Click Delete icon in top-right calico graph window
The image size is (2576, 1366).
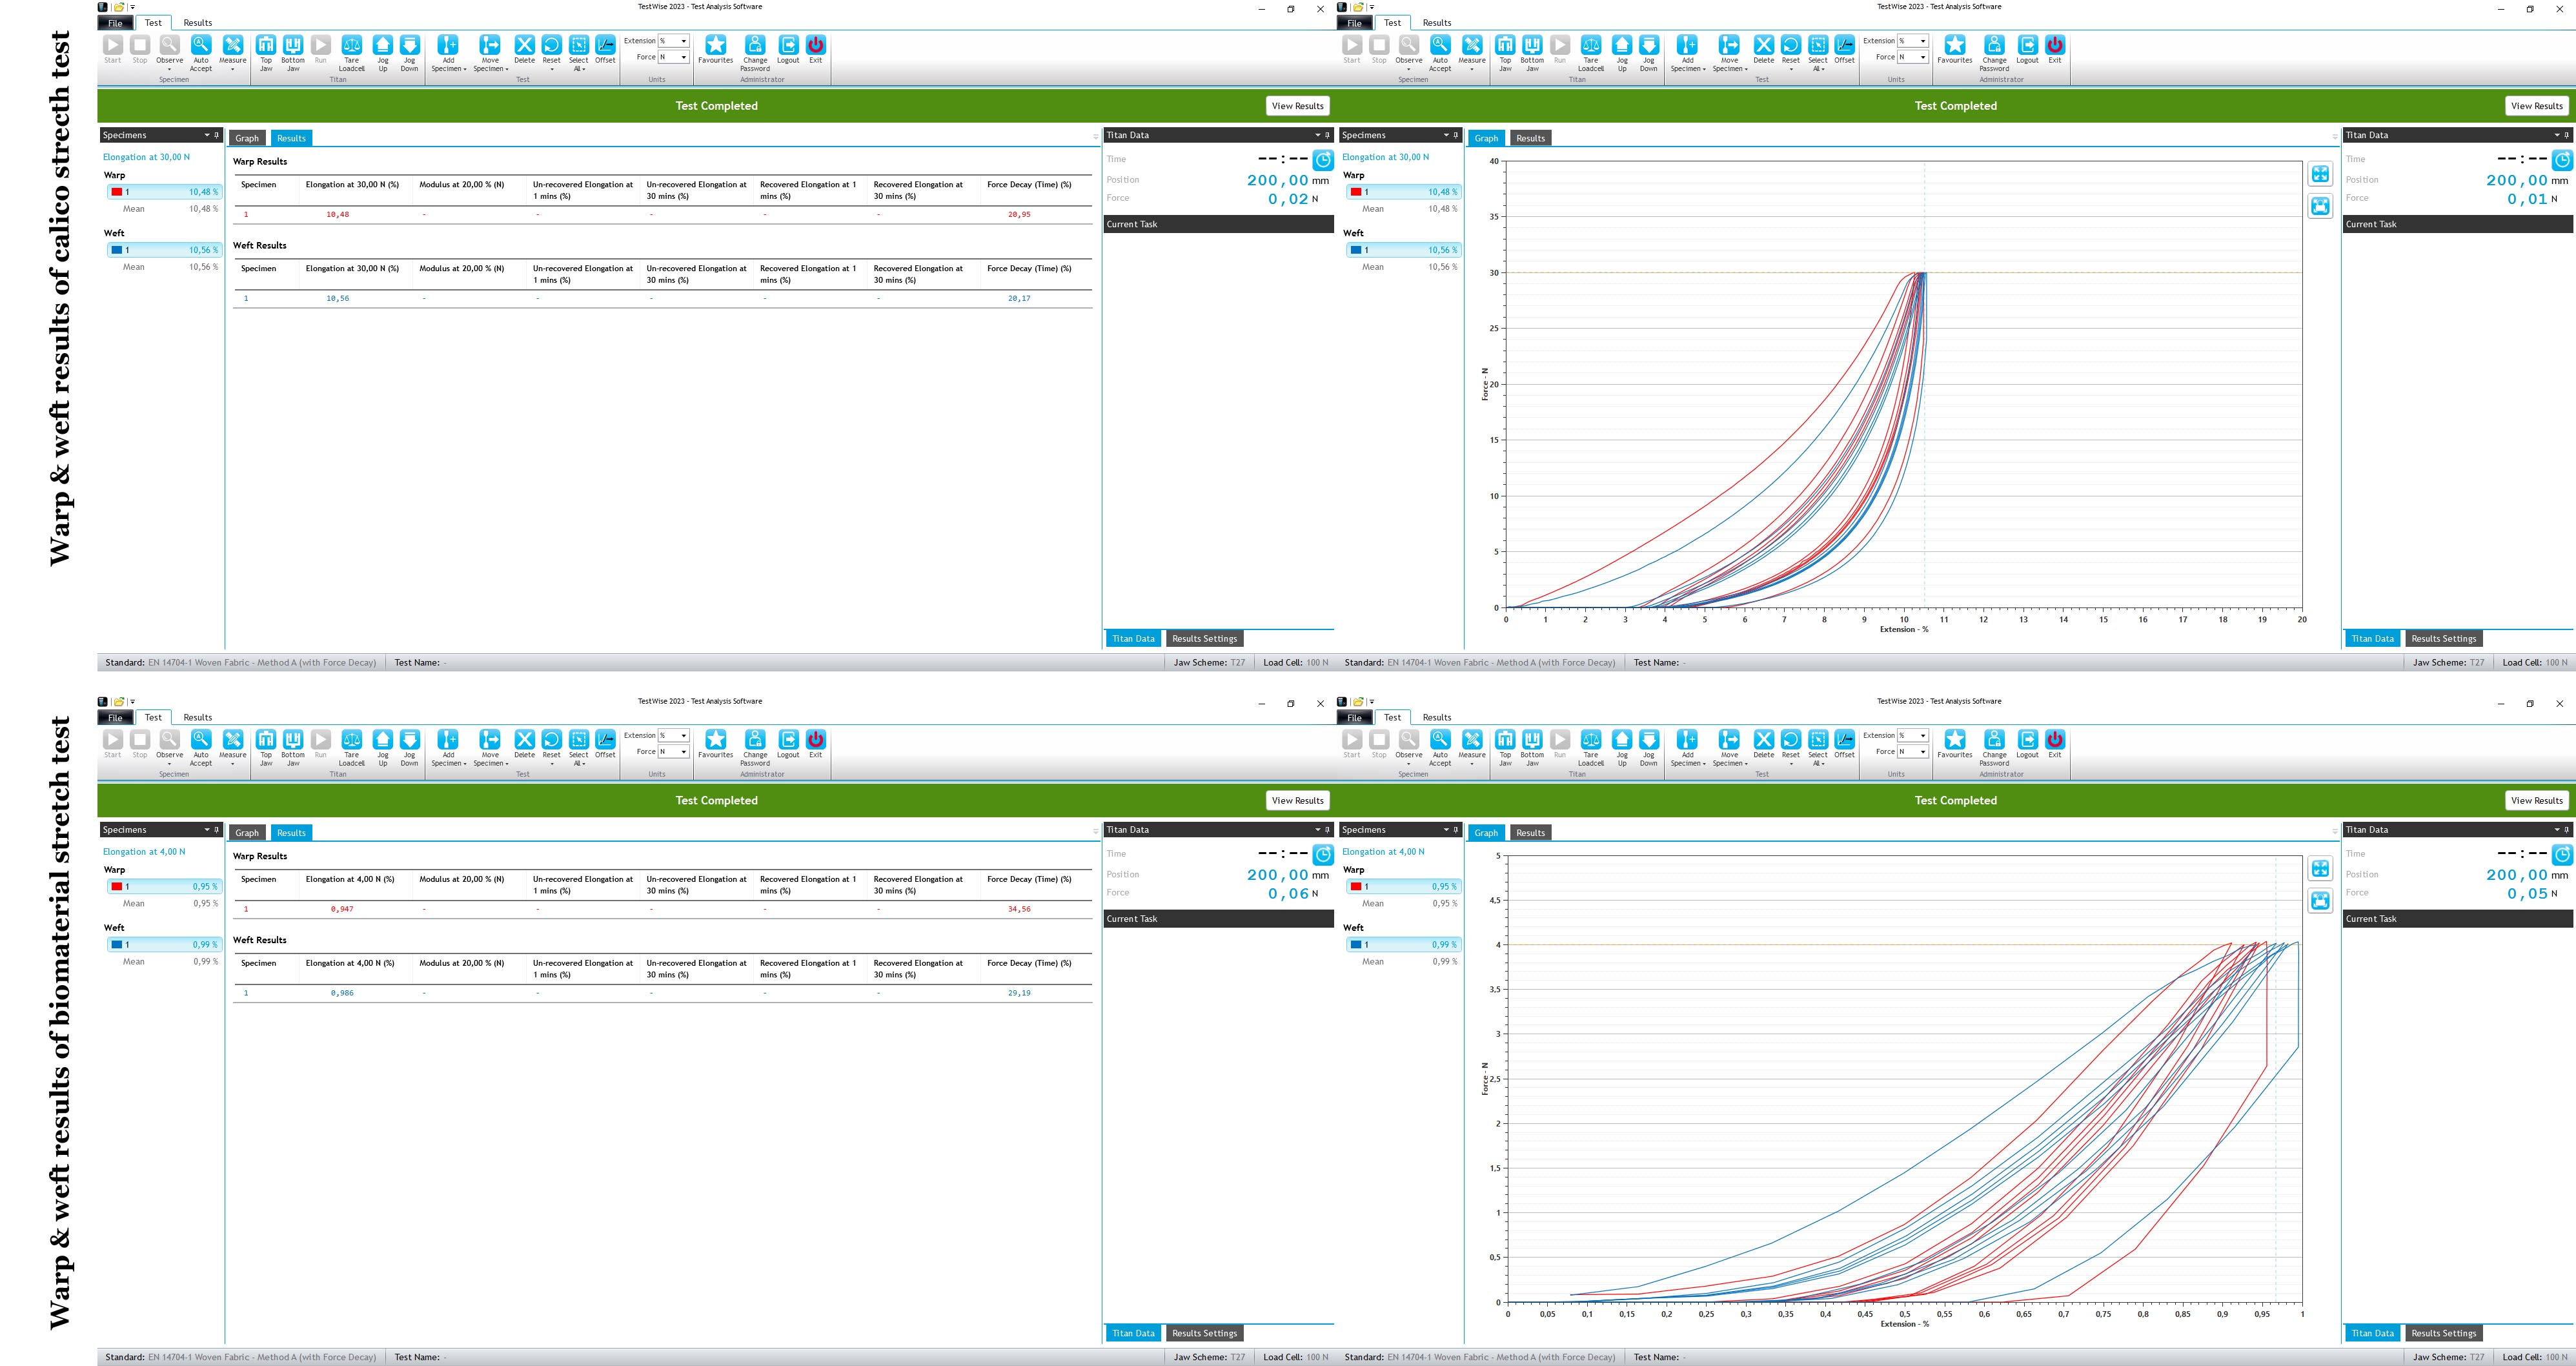[x=1764, y=45]
